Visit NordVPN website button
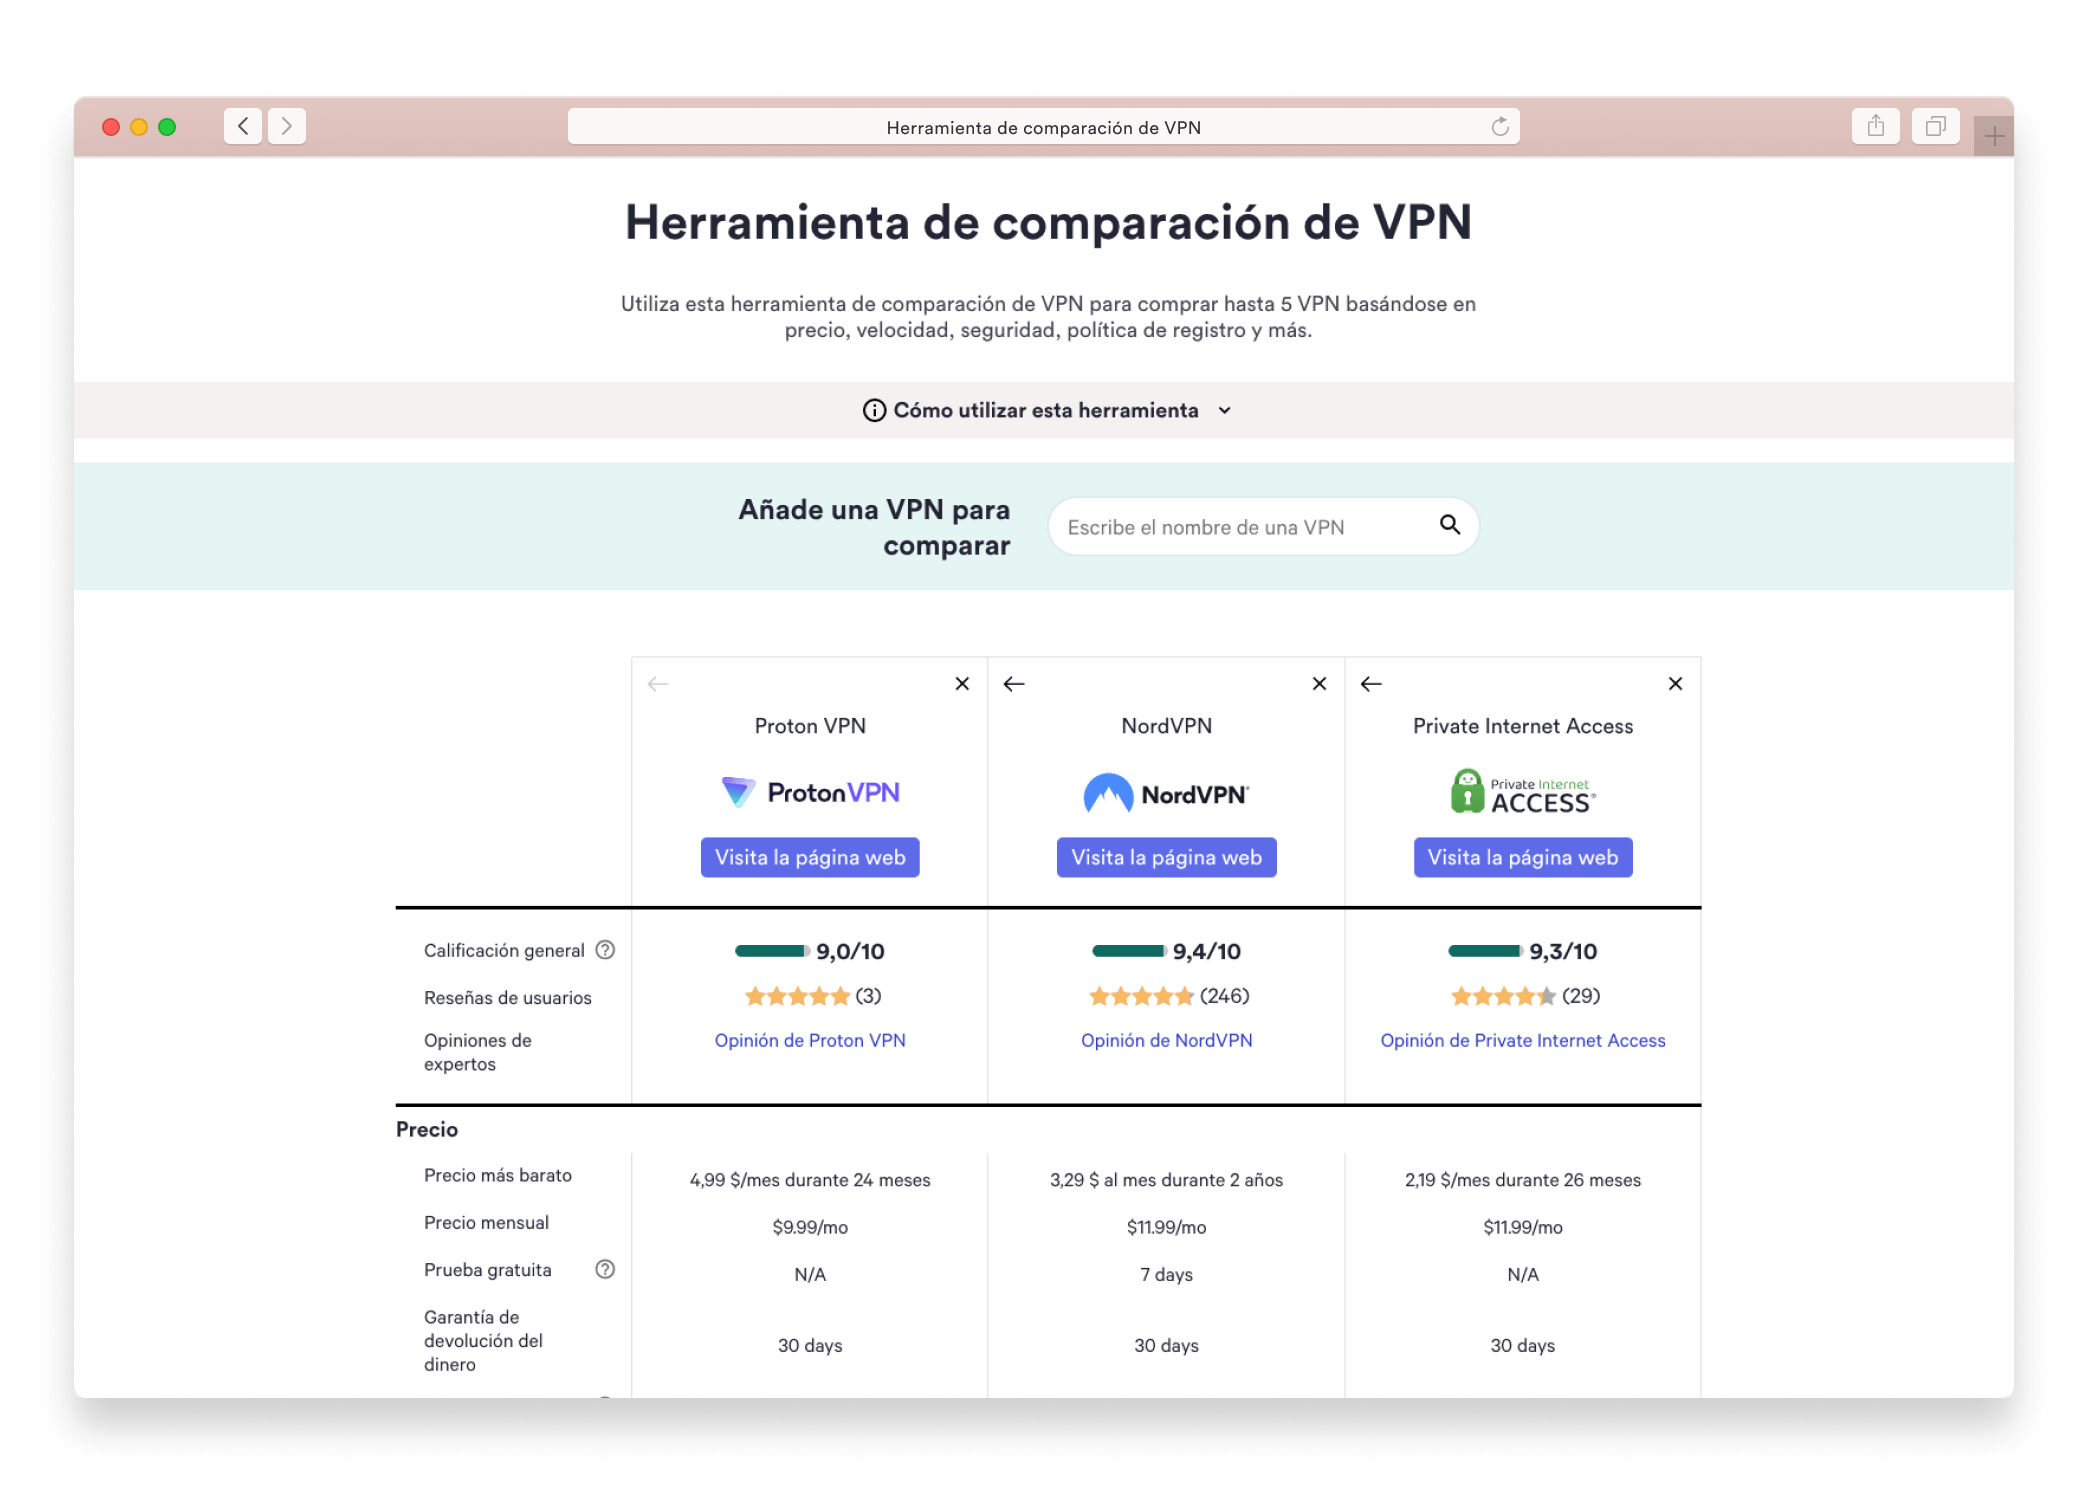Viewport: 2090px width, 1494px height. tap(1166, 857)
